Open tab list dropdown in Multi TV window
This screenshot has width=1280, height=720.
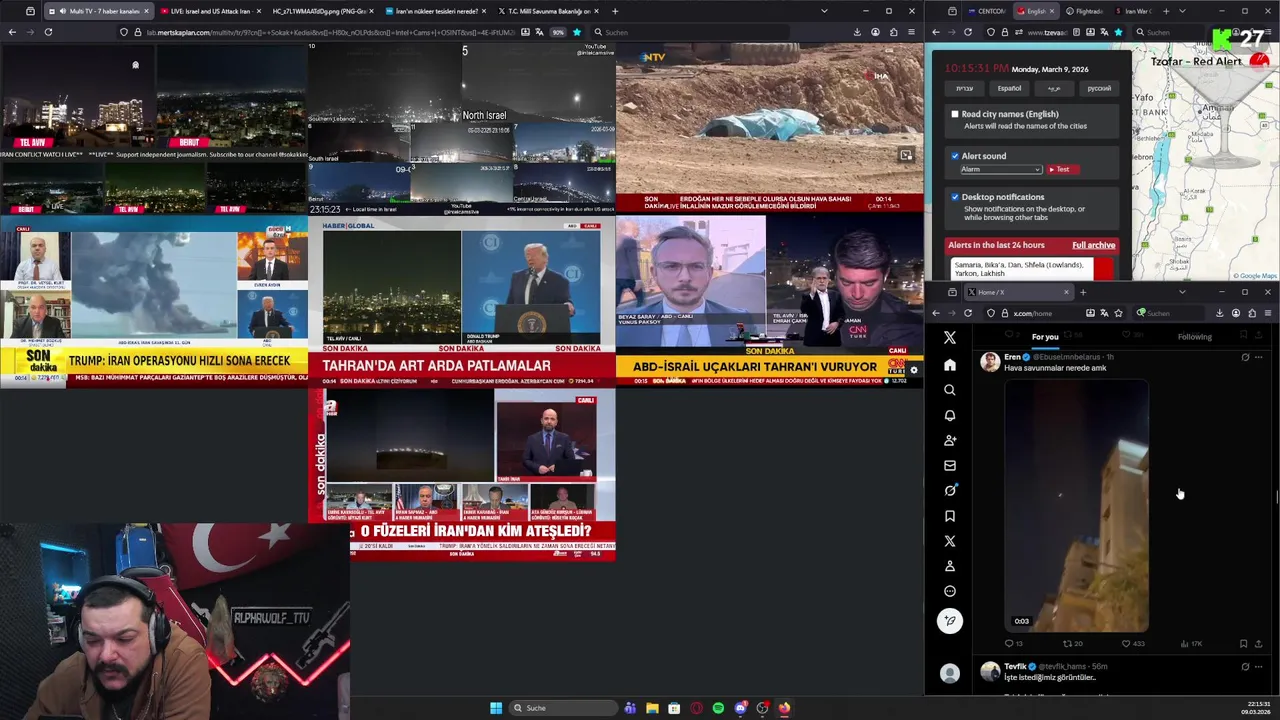[824, 11]
